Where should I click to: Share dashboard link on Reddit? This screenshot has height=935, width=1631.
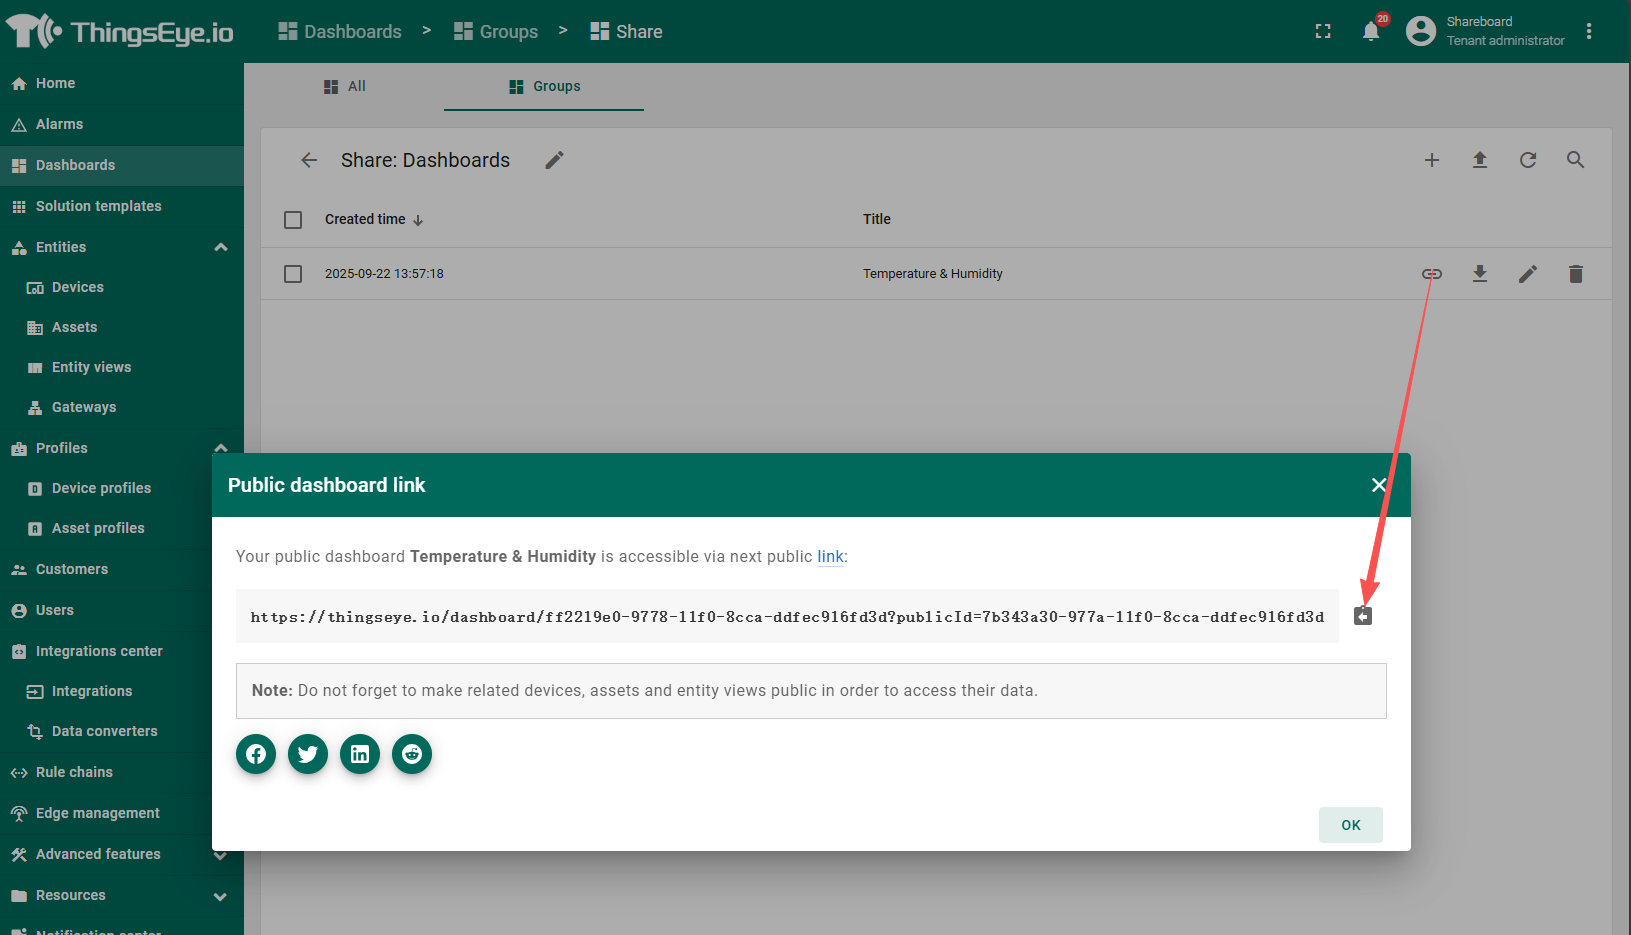(412, 754)
